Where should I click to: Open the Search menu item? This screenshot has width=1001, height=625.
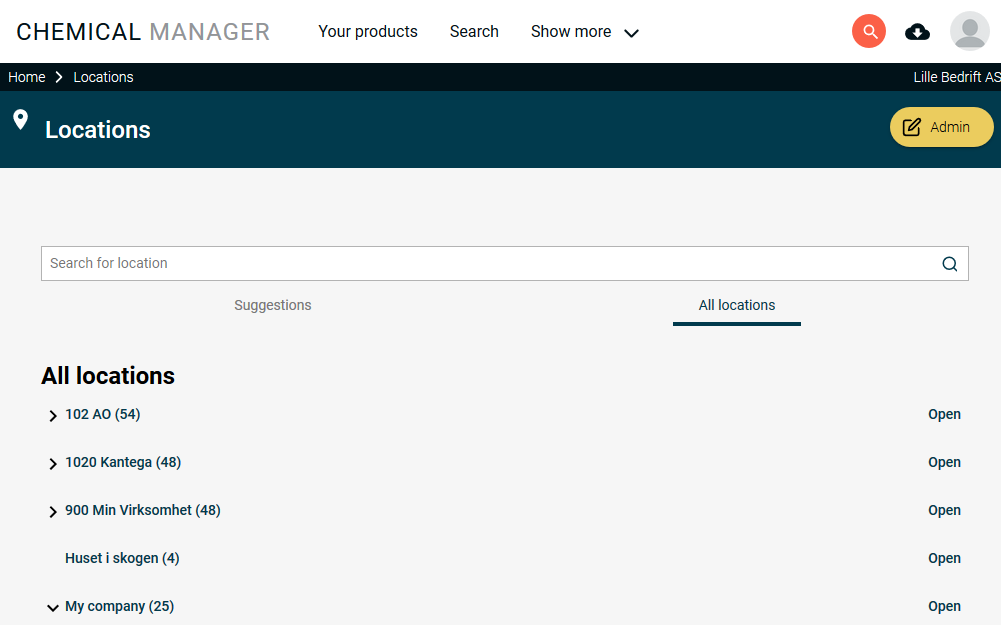pos(474,31)
